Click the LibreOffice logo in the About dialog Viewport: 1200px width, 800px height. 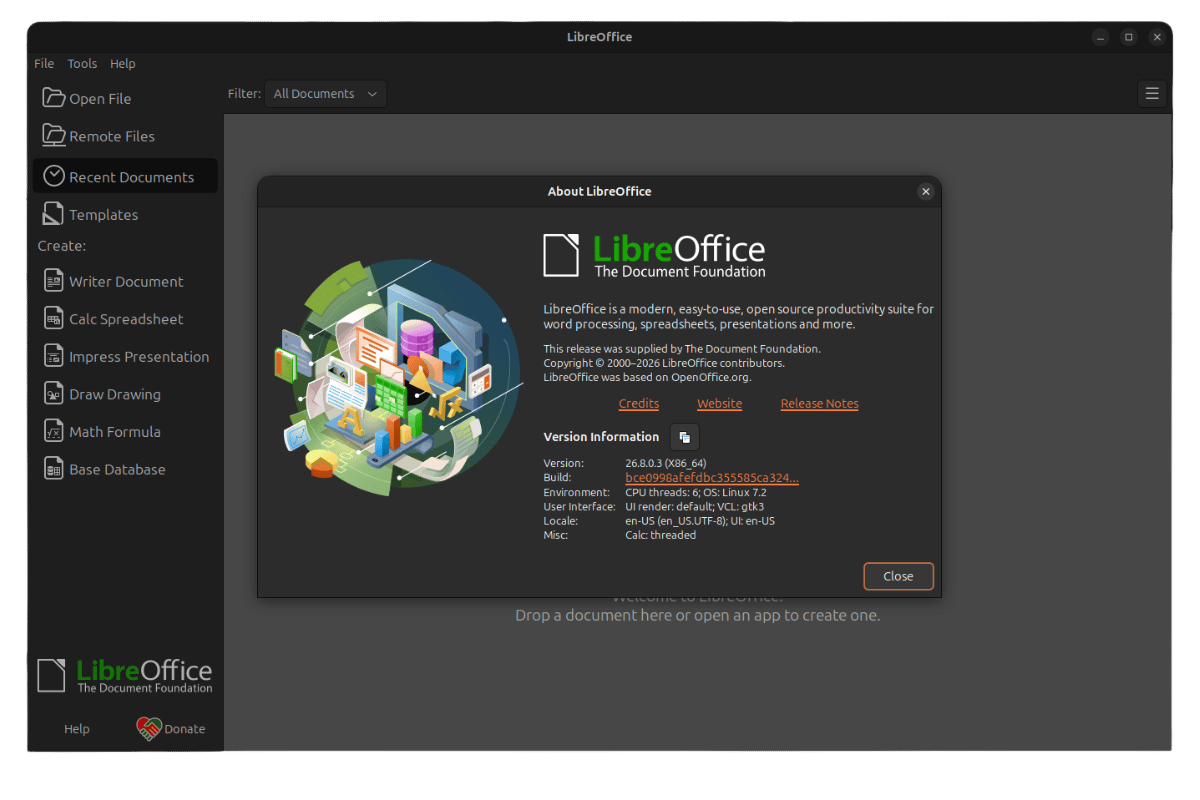click(654, 255)
